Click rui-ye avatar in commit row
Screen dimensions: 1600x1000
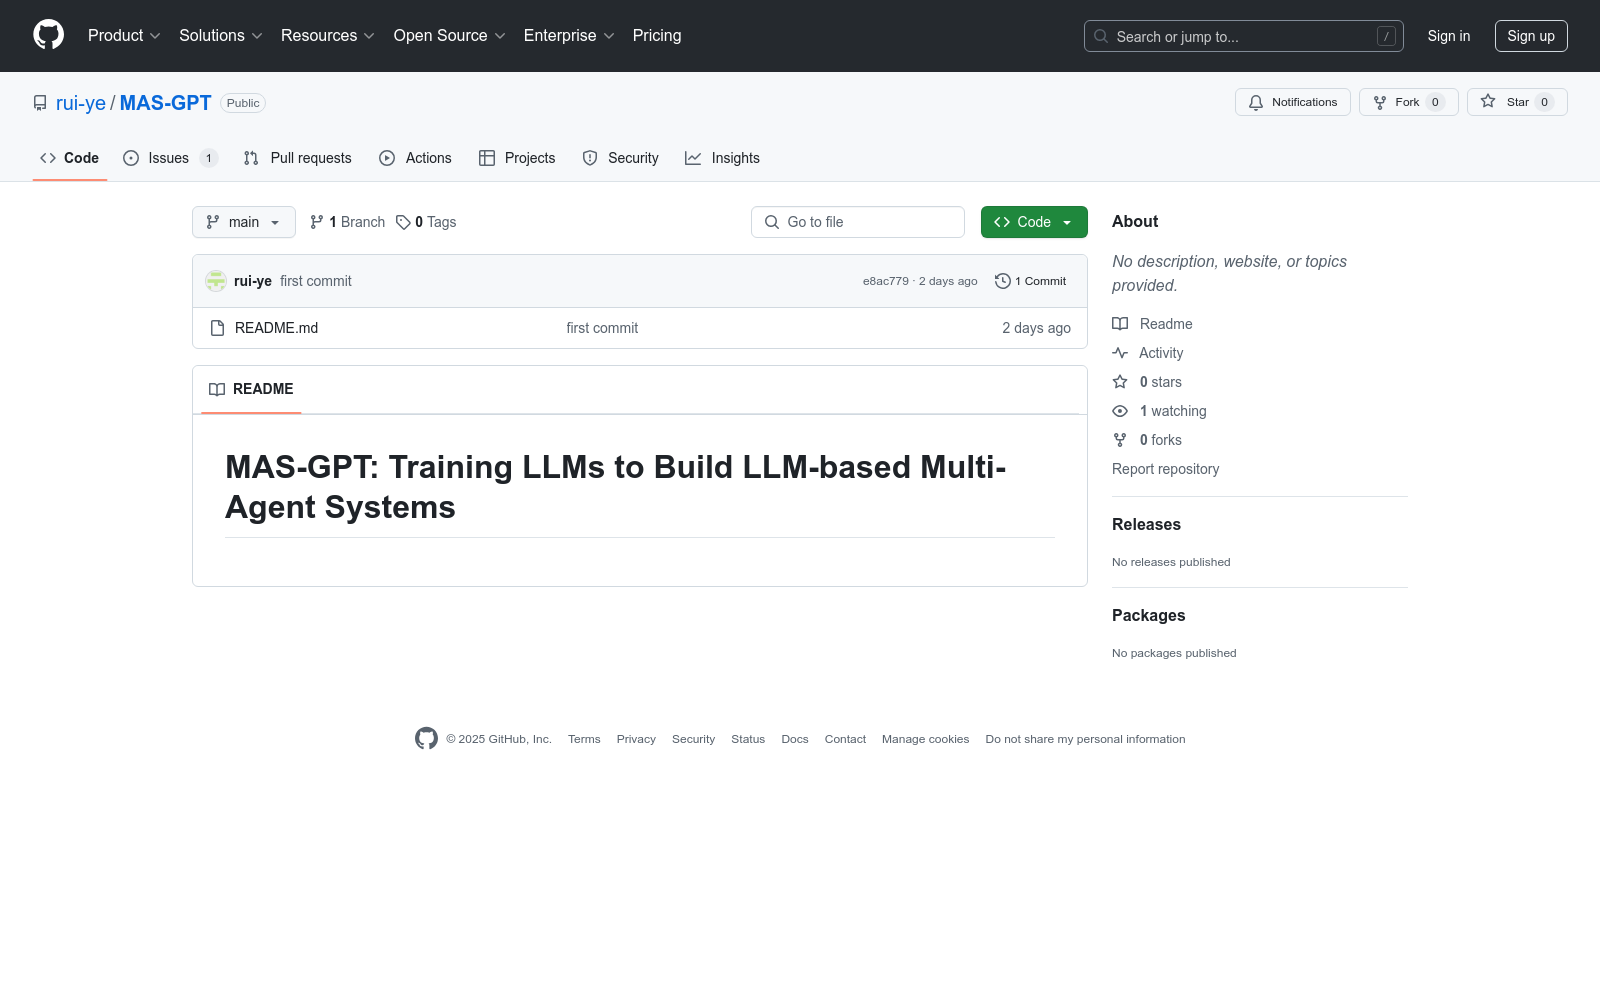[x=216, y=281]
